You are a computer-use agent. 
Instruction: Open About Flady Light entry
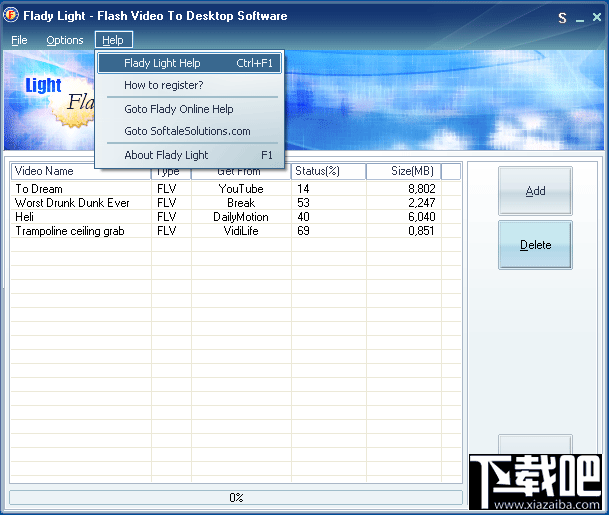point(189,155)
